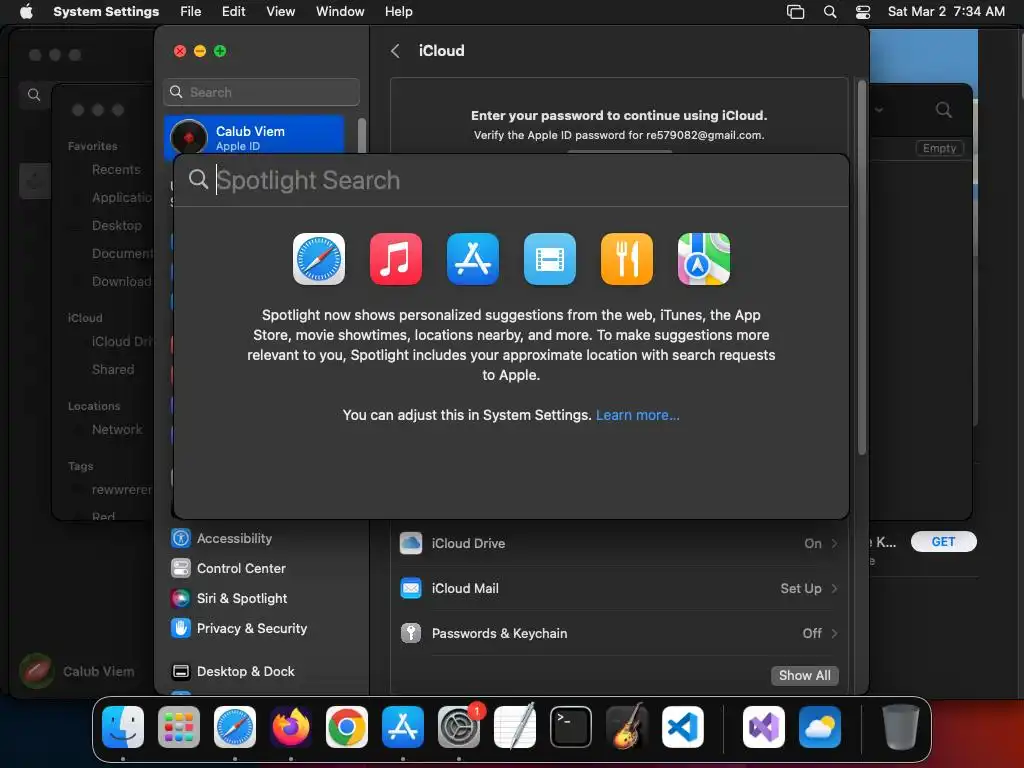Open the Trash in the Dock
Image resolution: width=1024 pixels, height=768 pixels.
point(901,727)
